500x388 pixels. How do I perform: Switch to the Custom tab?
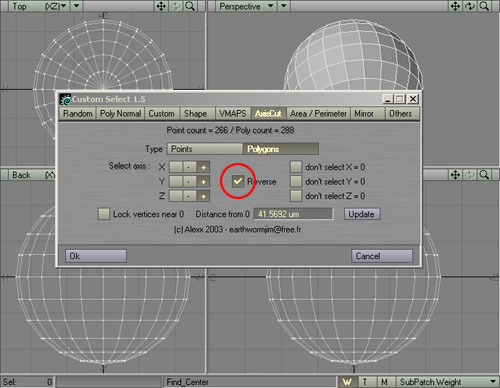tap(162, 114)
